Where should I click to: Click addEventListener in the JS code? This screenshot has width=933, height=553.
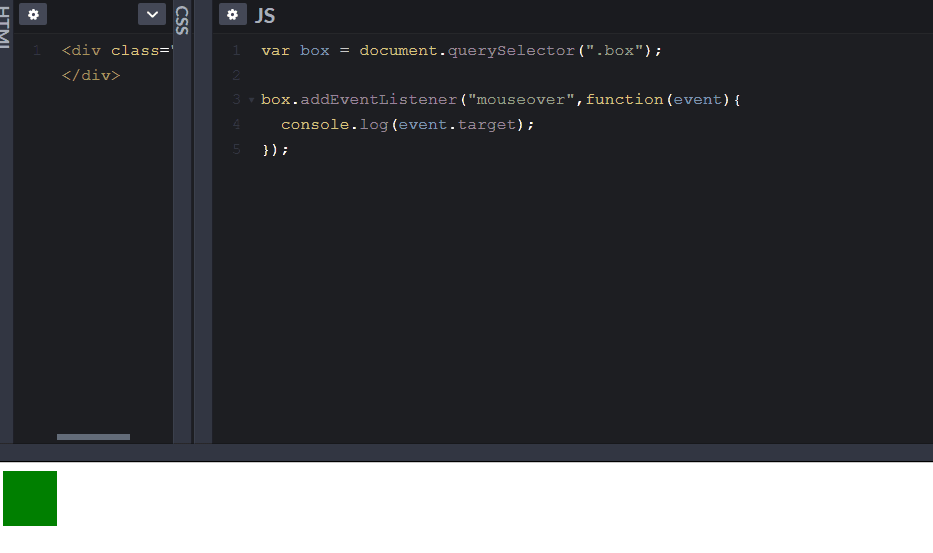378,99
